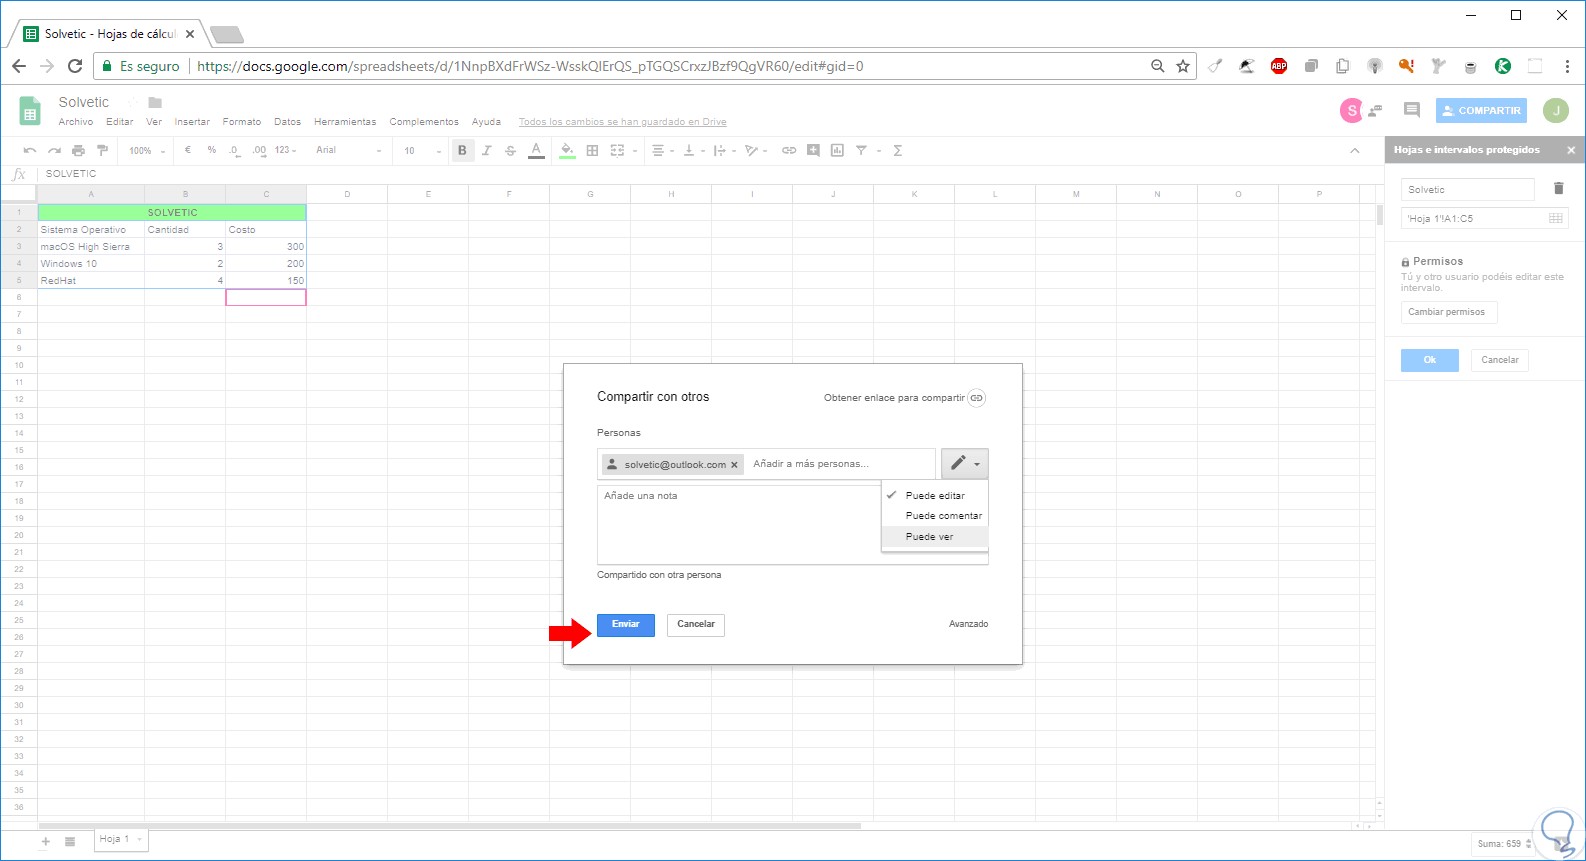Open the collaborator chat icon
This screenshot has height=861, width=1586.
click(1376, 111)
